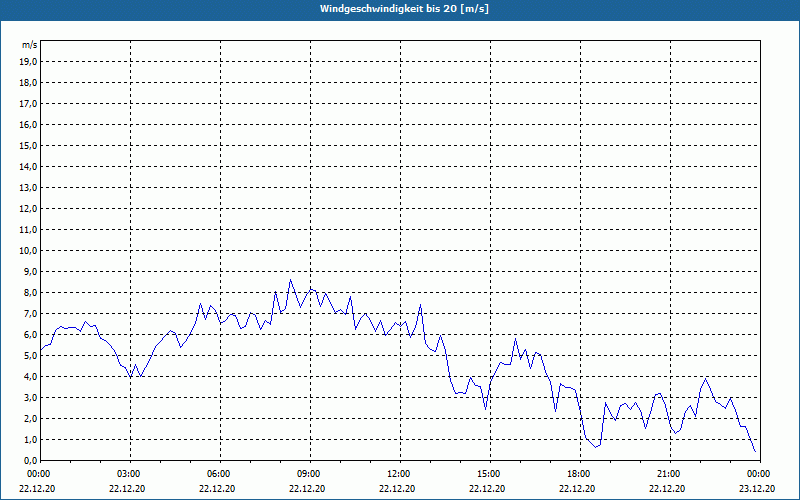Image resolution: width=800 pixels, height=500 pixels.
Task: Pick the "22.12.20" date under 21:00
Action: 667,488
